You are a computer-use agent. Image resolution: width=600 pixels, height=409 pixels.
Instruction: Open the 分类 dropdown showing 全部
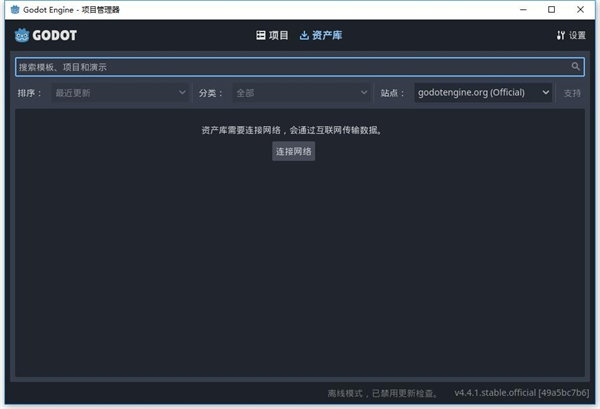(301, 93)
